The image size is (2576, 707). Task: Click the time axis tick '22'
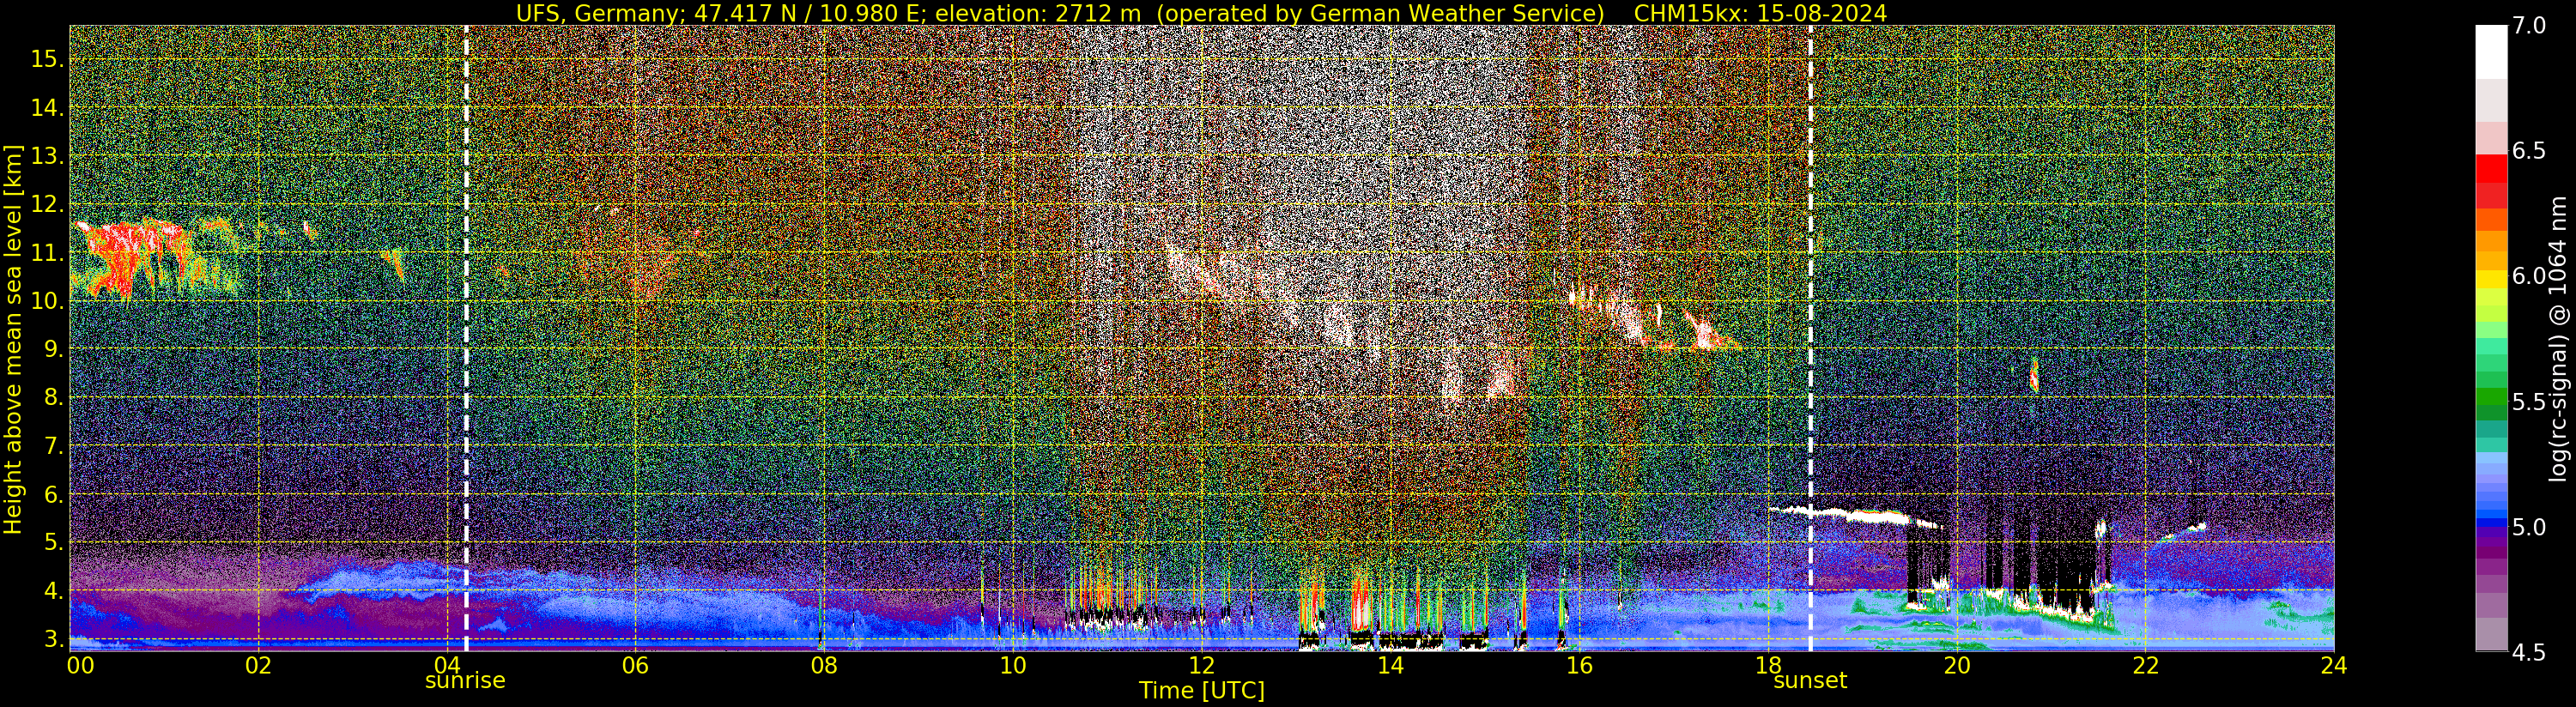coord(2145,666)
